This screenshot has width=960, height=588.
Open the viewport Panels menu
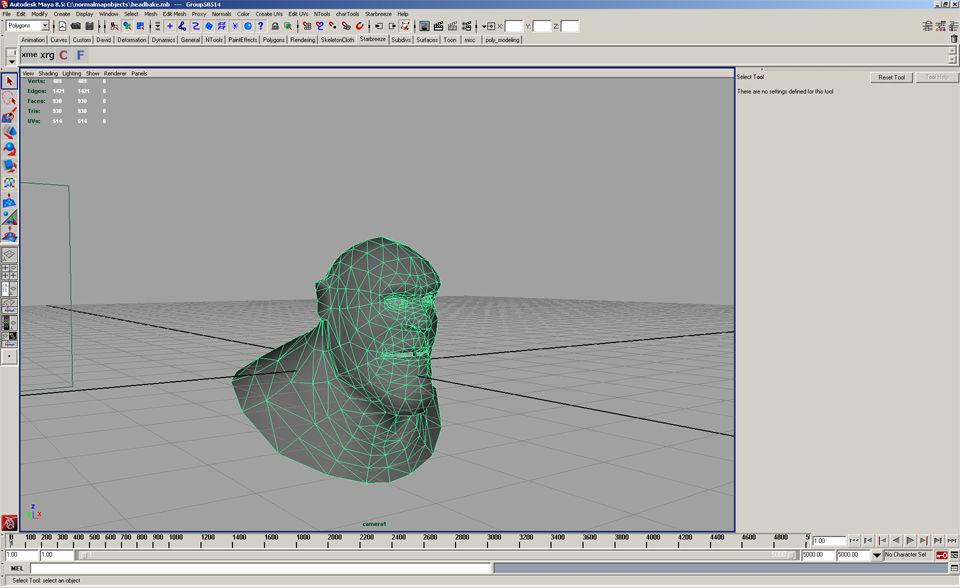pyautogui.click(x=139, y=74)
